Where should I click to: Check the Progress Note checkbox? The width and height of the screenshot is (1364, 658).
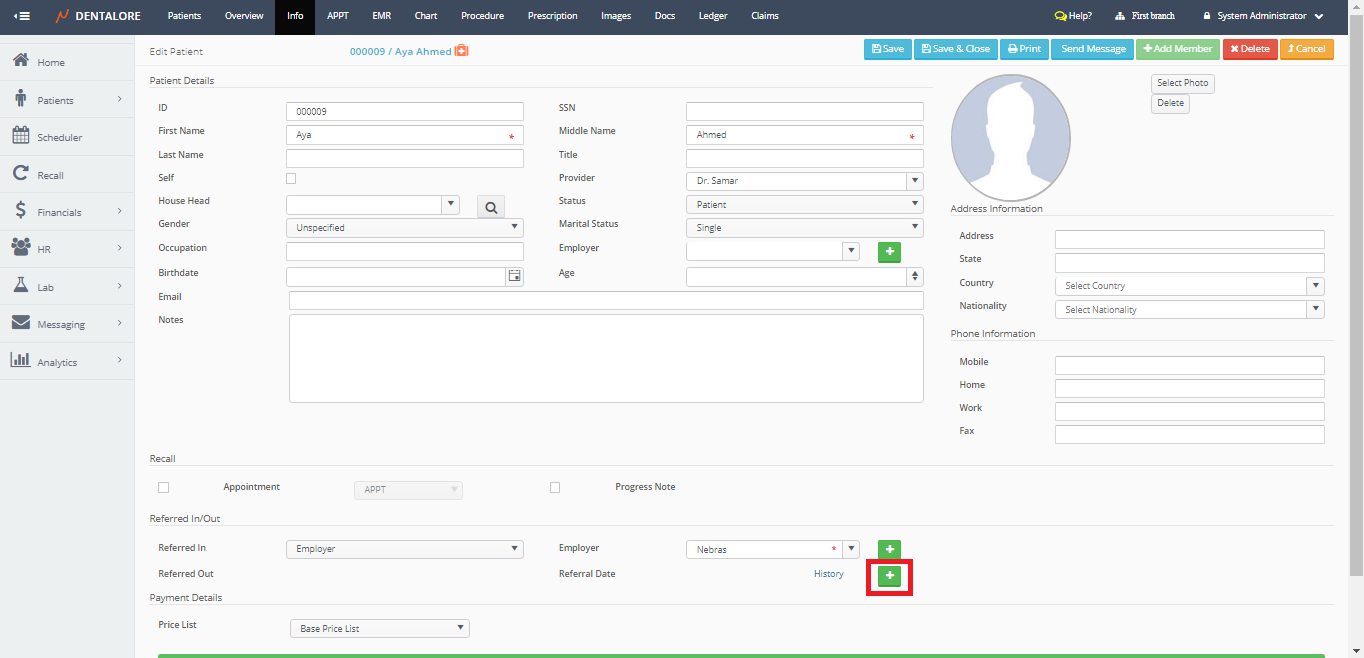coord(555,488)
